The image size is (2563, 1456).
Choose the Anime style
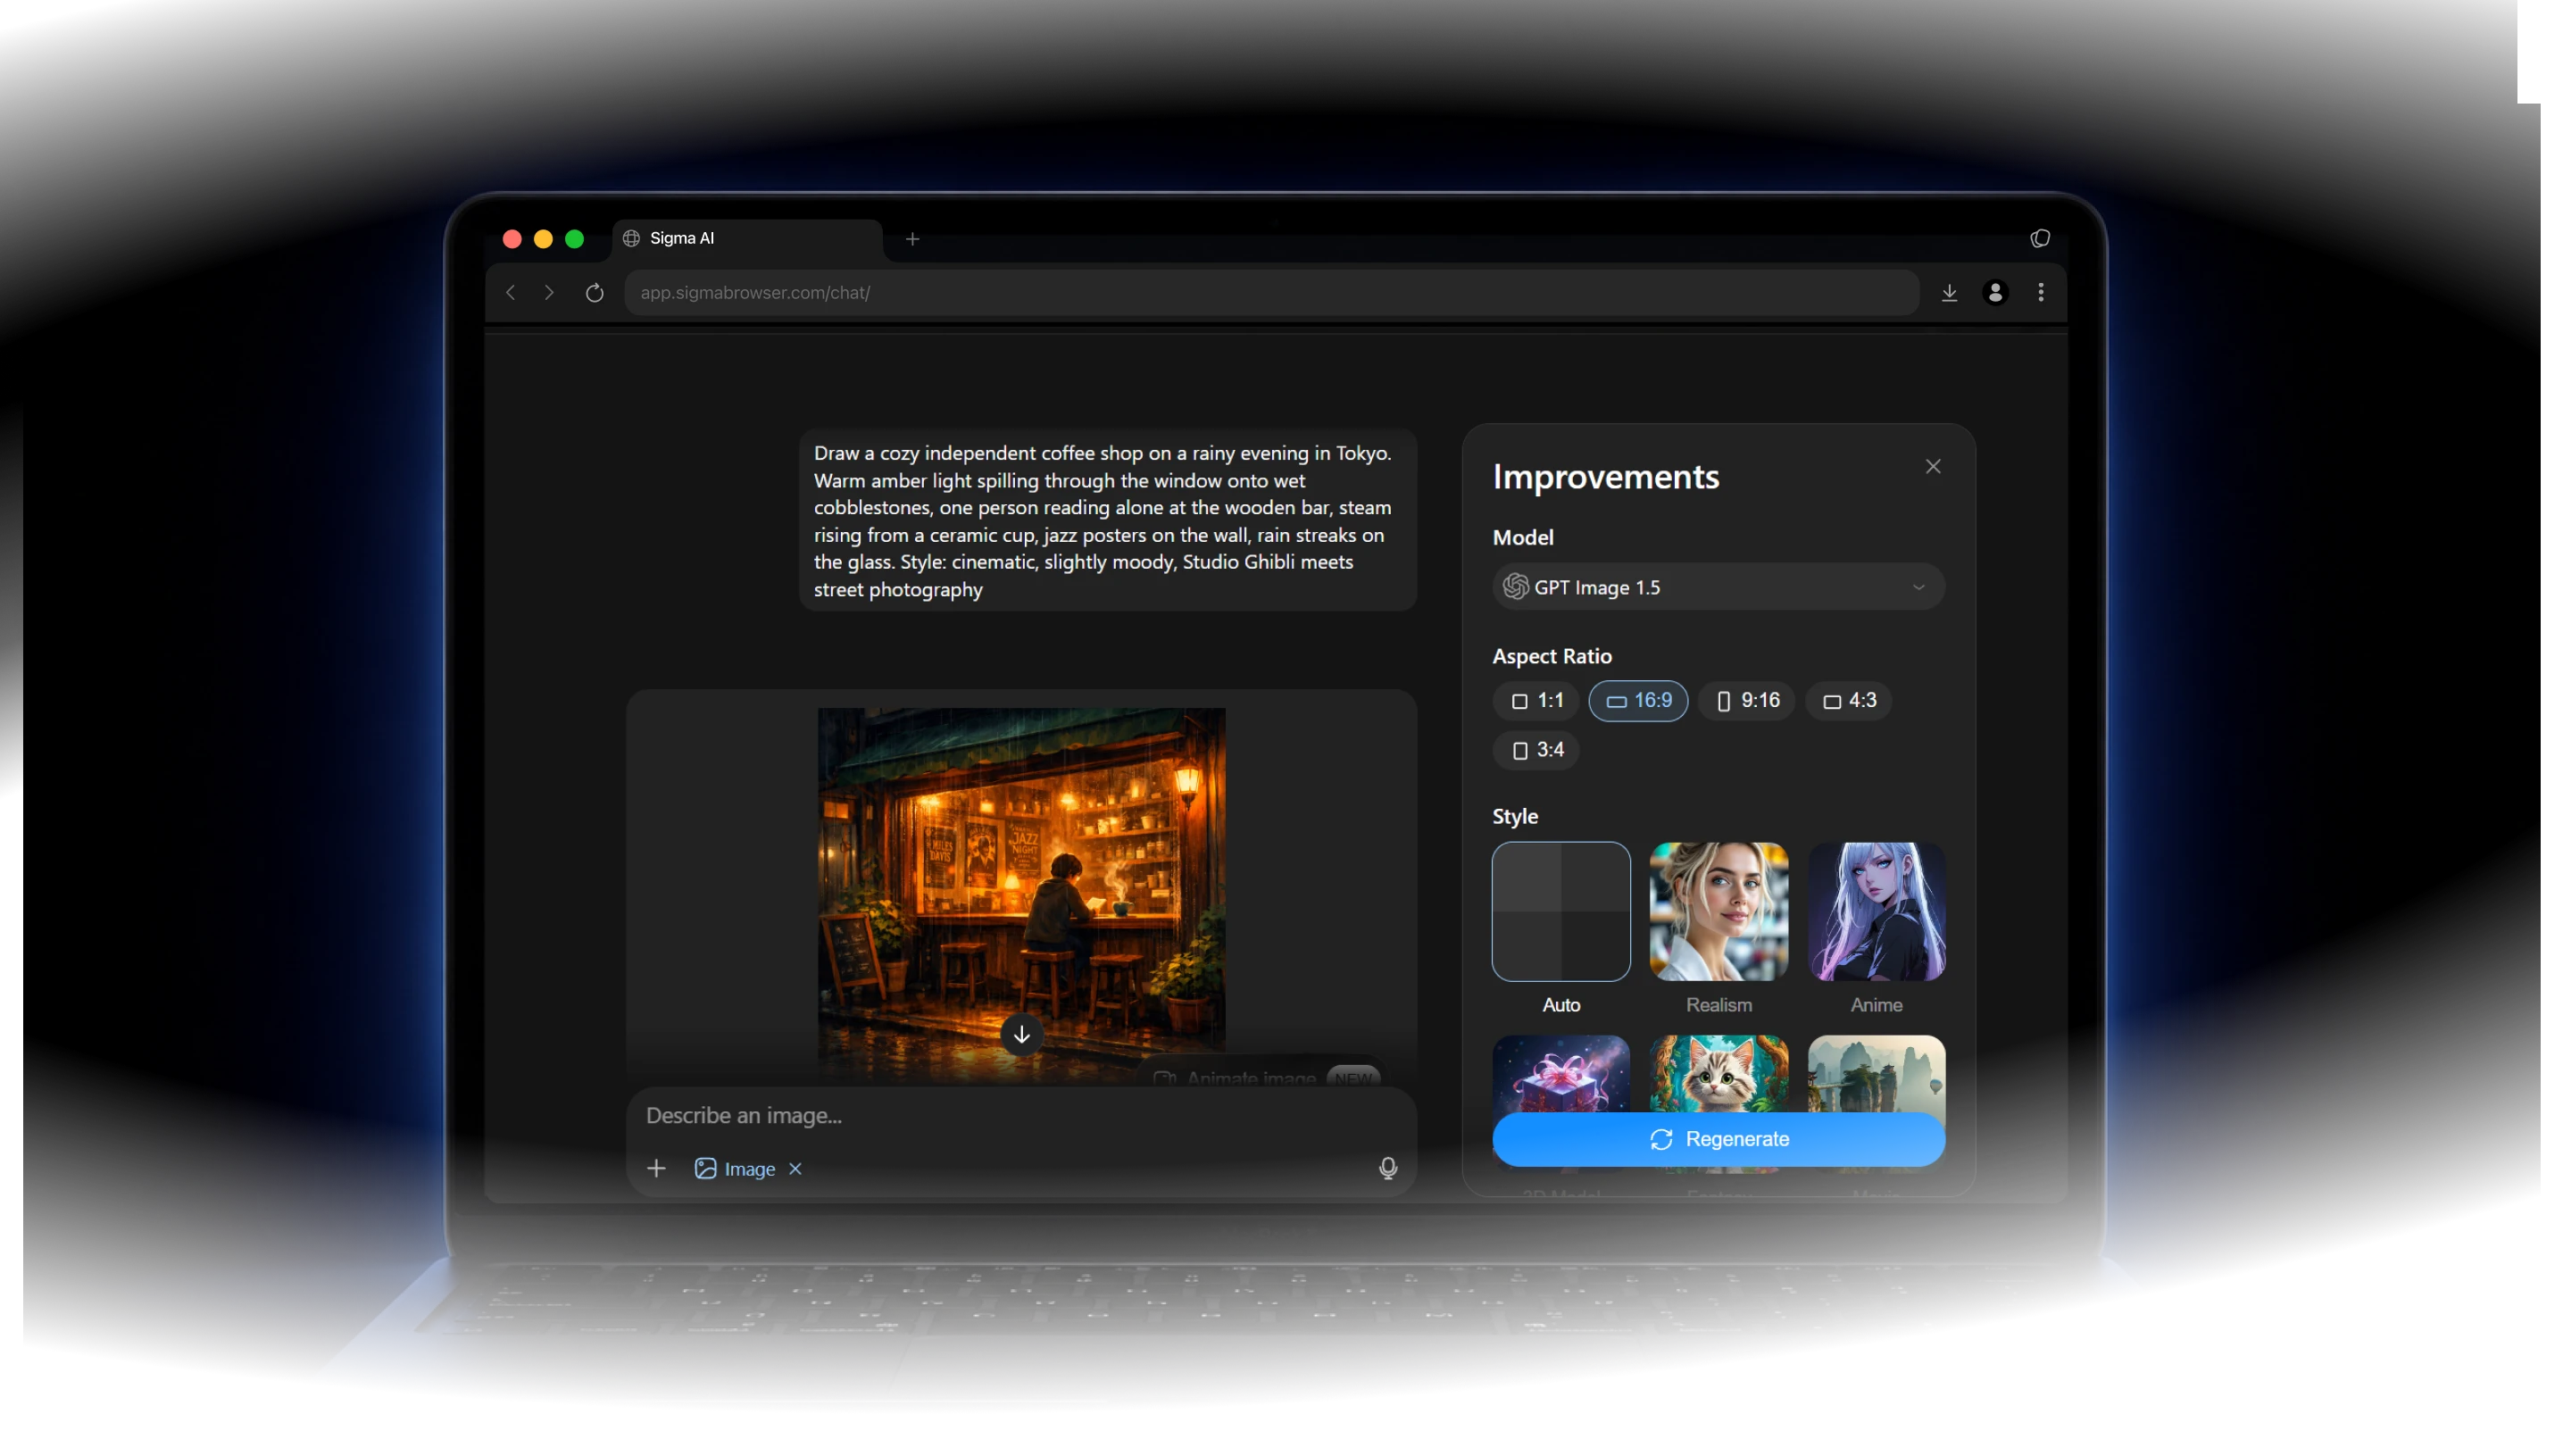coord(1876,911)
